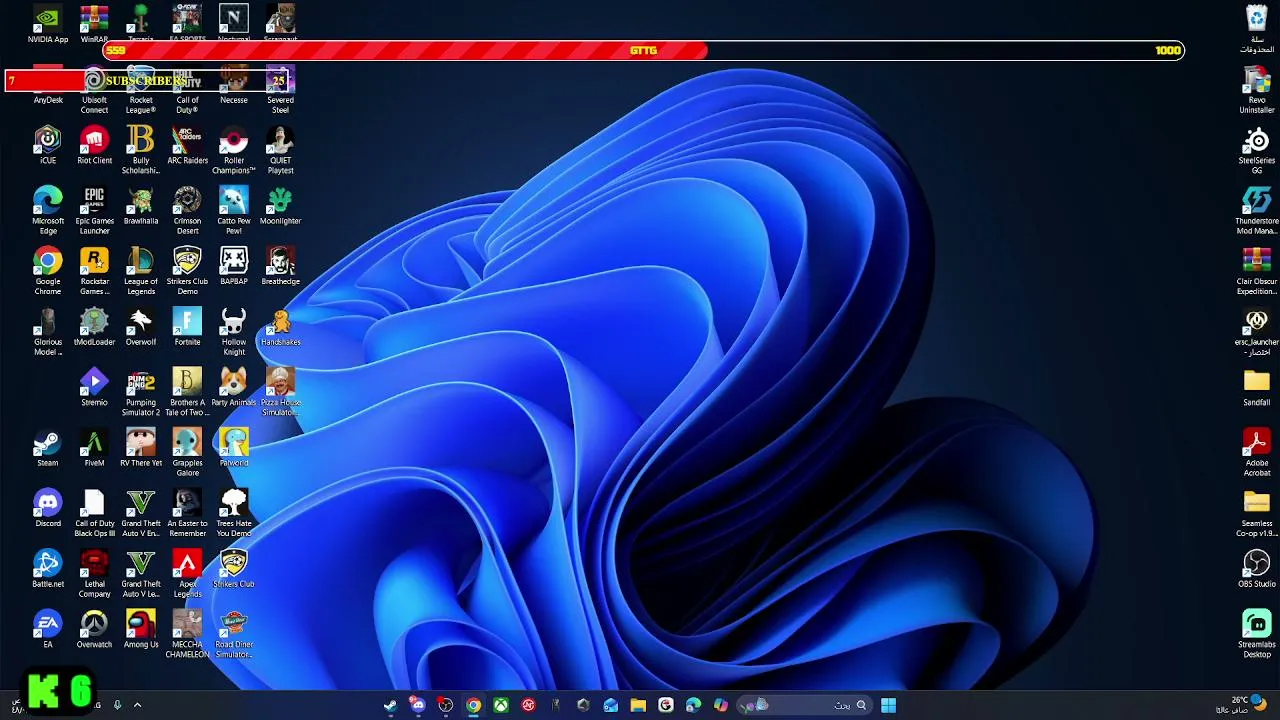Open the Recycle Bin on the desktop
The width and height of the screenshot is (1280, 720).
pyautogui.click(x=1257, y=30)
